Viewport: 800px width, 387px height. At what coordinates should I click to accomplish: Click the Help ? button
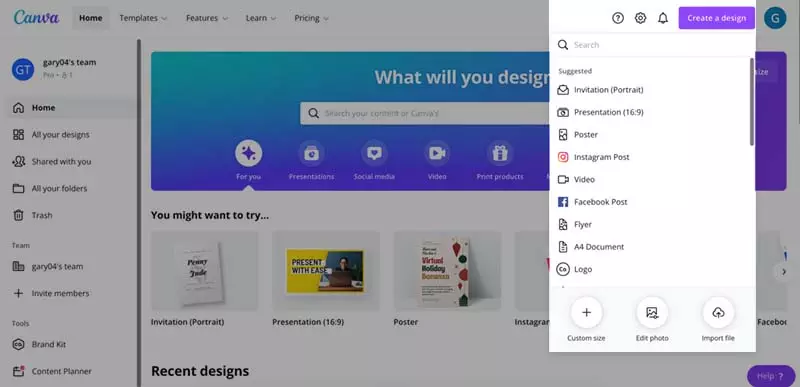(771, 376)
